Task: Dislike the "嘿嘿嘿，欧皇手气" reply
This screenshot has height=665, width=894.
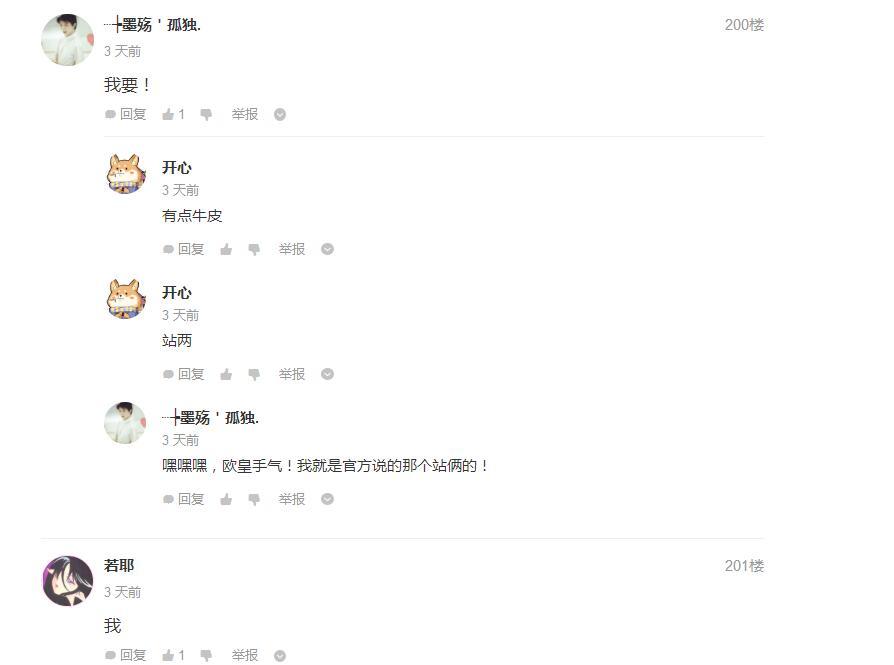Action: pyautogui.click(x=254, y=499)
